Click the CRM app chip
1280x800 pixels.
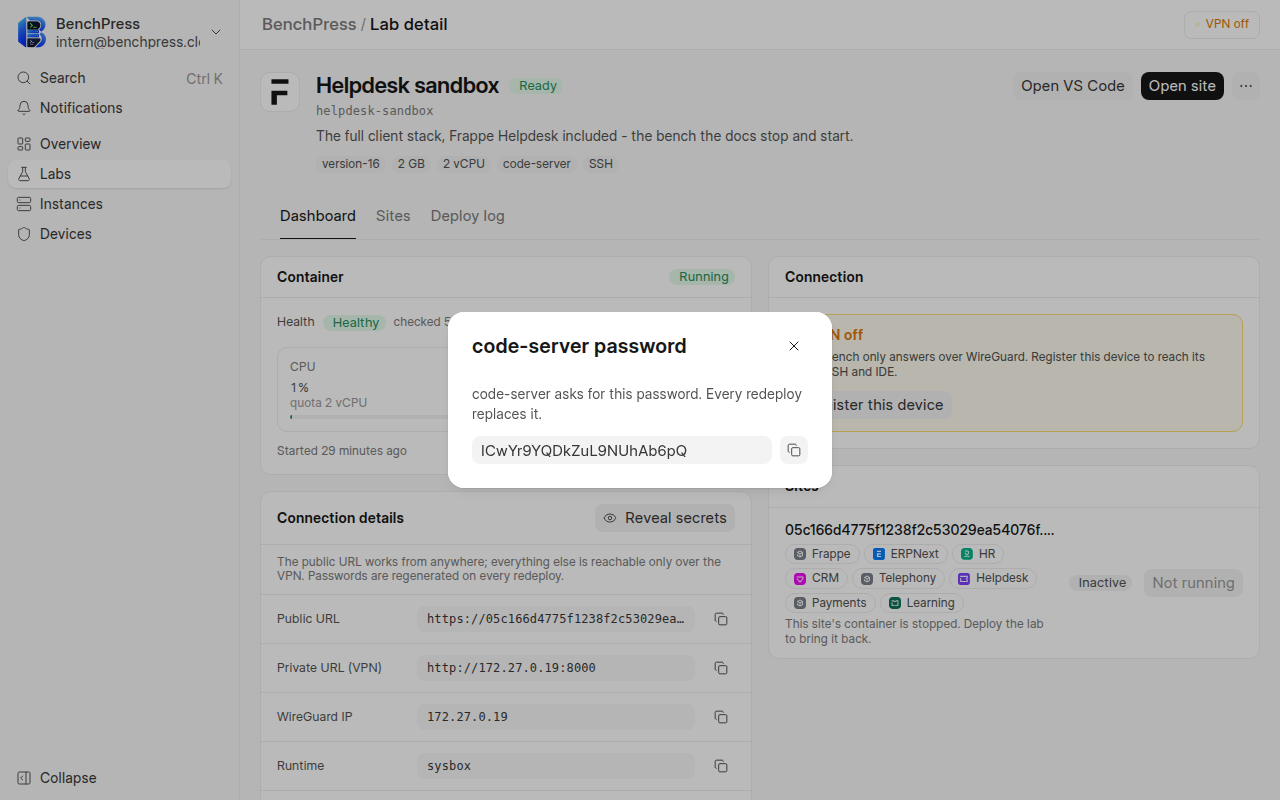click(816, 578)
